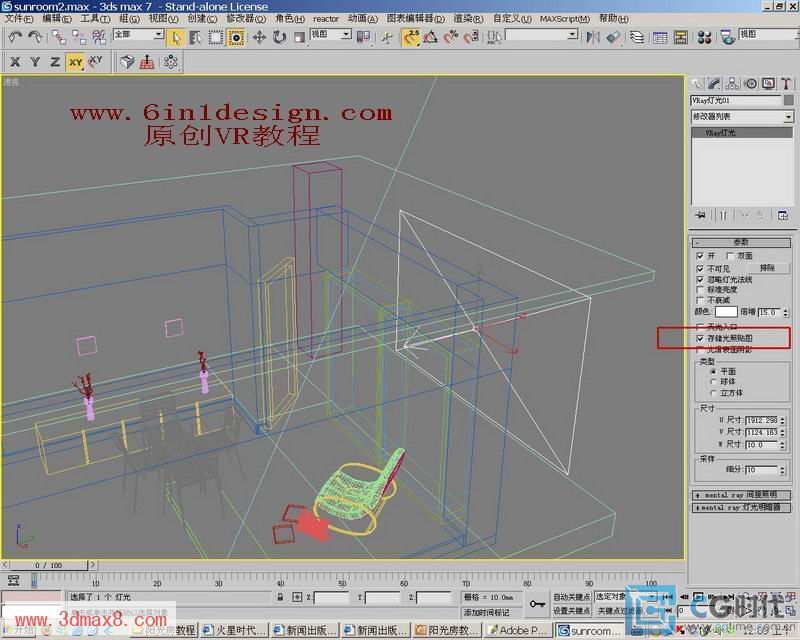
Task: Click the 自动关键点 Auto Key button
Action: coord(571,597)
